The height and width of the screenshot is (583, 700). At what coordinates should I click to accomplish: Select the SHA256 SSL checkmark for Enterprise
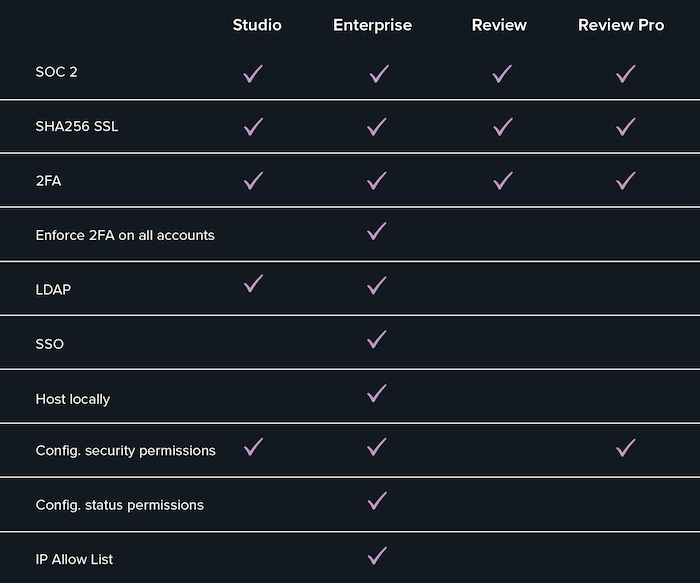point(377,127)
